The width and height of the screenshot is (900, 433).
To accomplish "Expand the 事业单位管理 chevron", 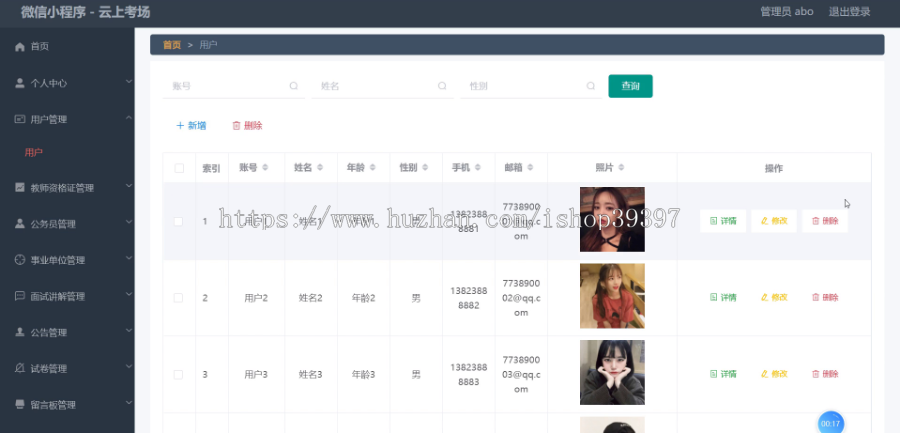I will pyautogui.click(x=129, y=258).
